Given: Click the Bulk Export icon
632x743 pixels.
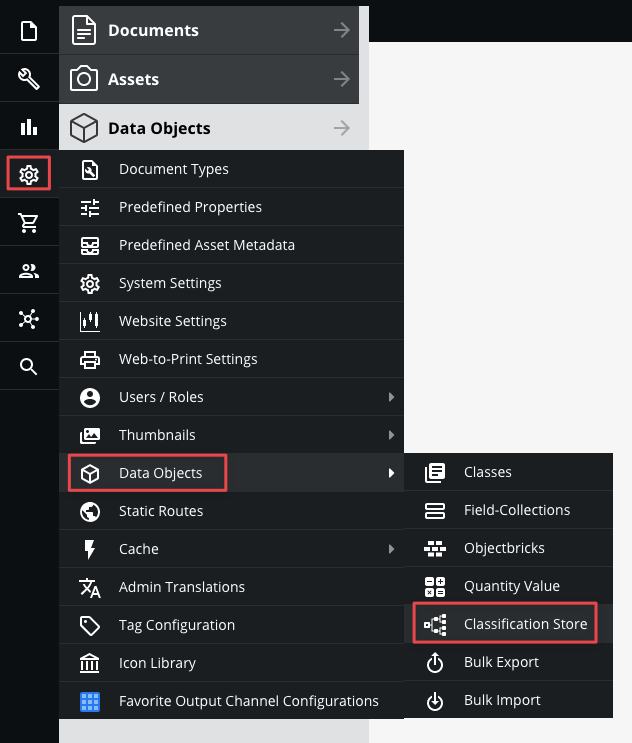Looking at the screenshot, I should [434, 662].
